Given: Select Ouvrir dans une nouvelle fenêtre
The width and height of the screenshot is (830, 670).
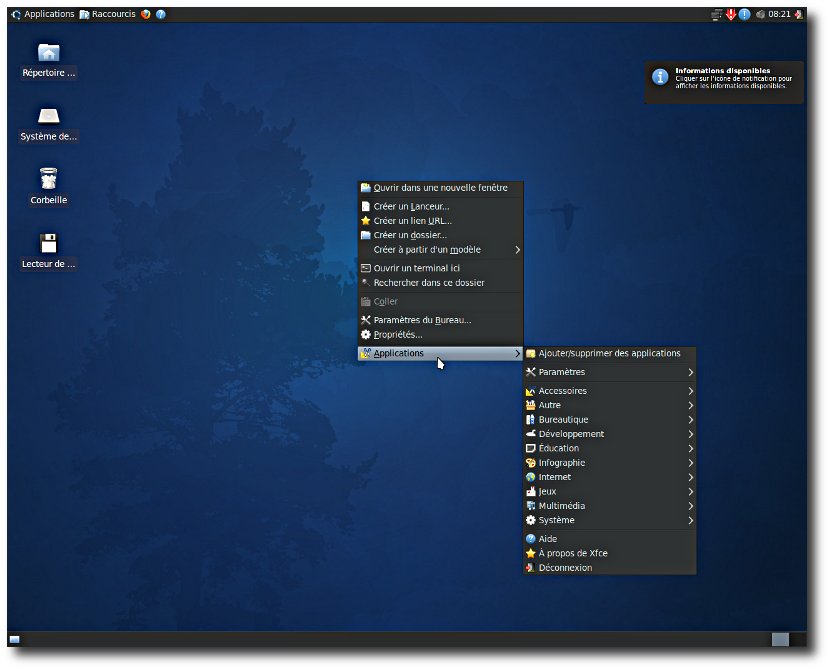Looking at the screenshot, I should coord(441,188).
